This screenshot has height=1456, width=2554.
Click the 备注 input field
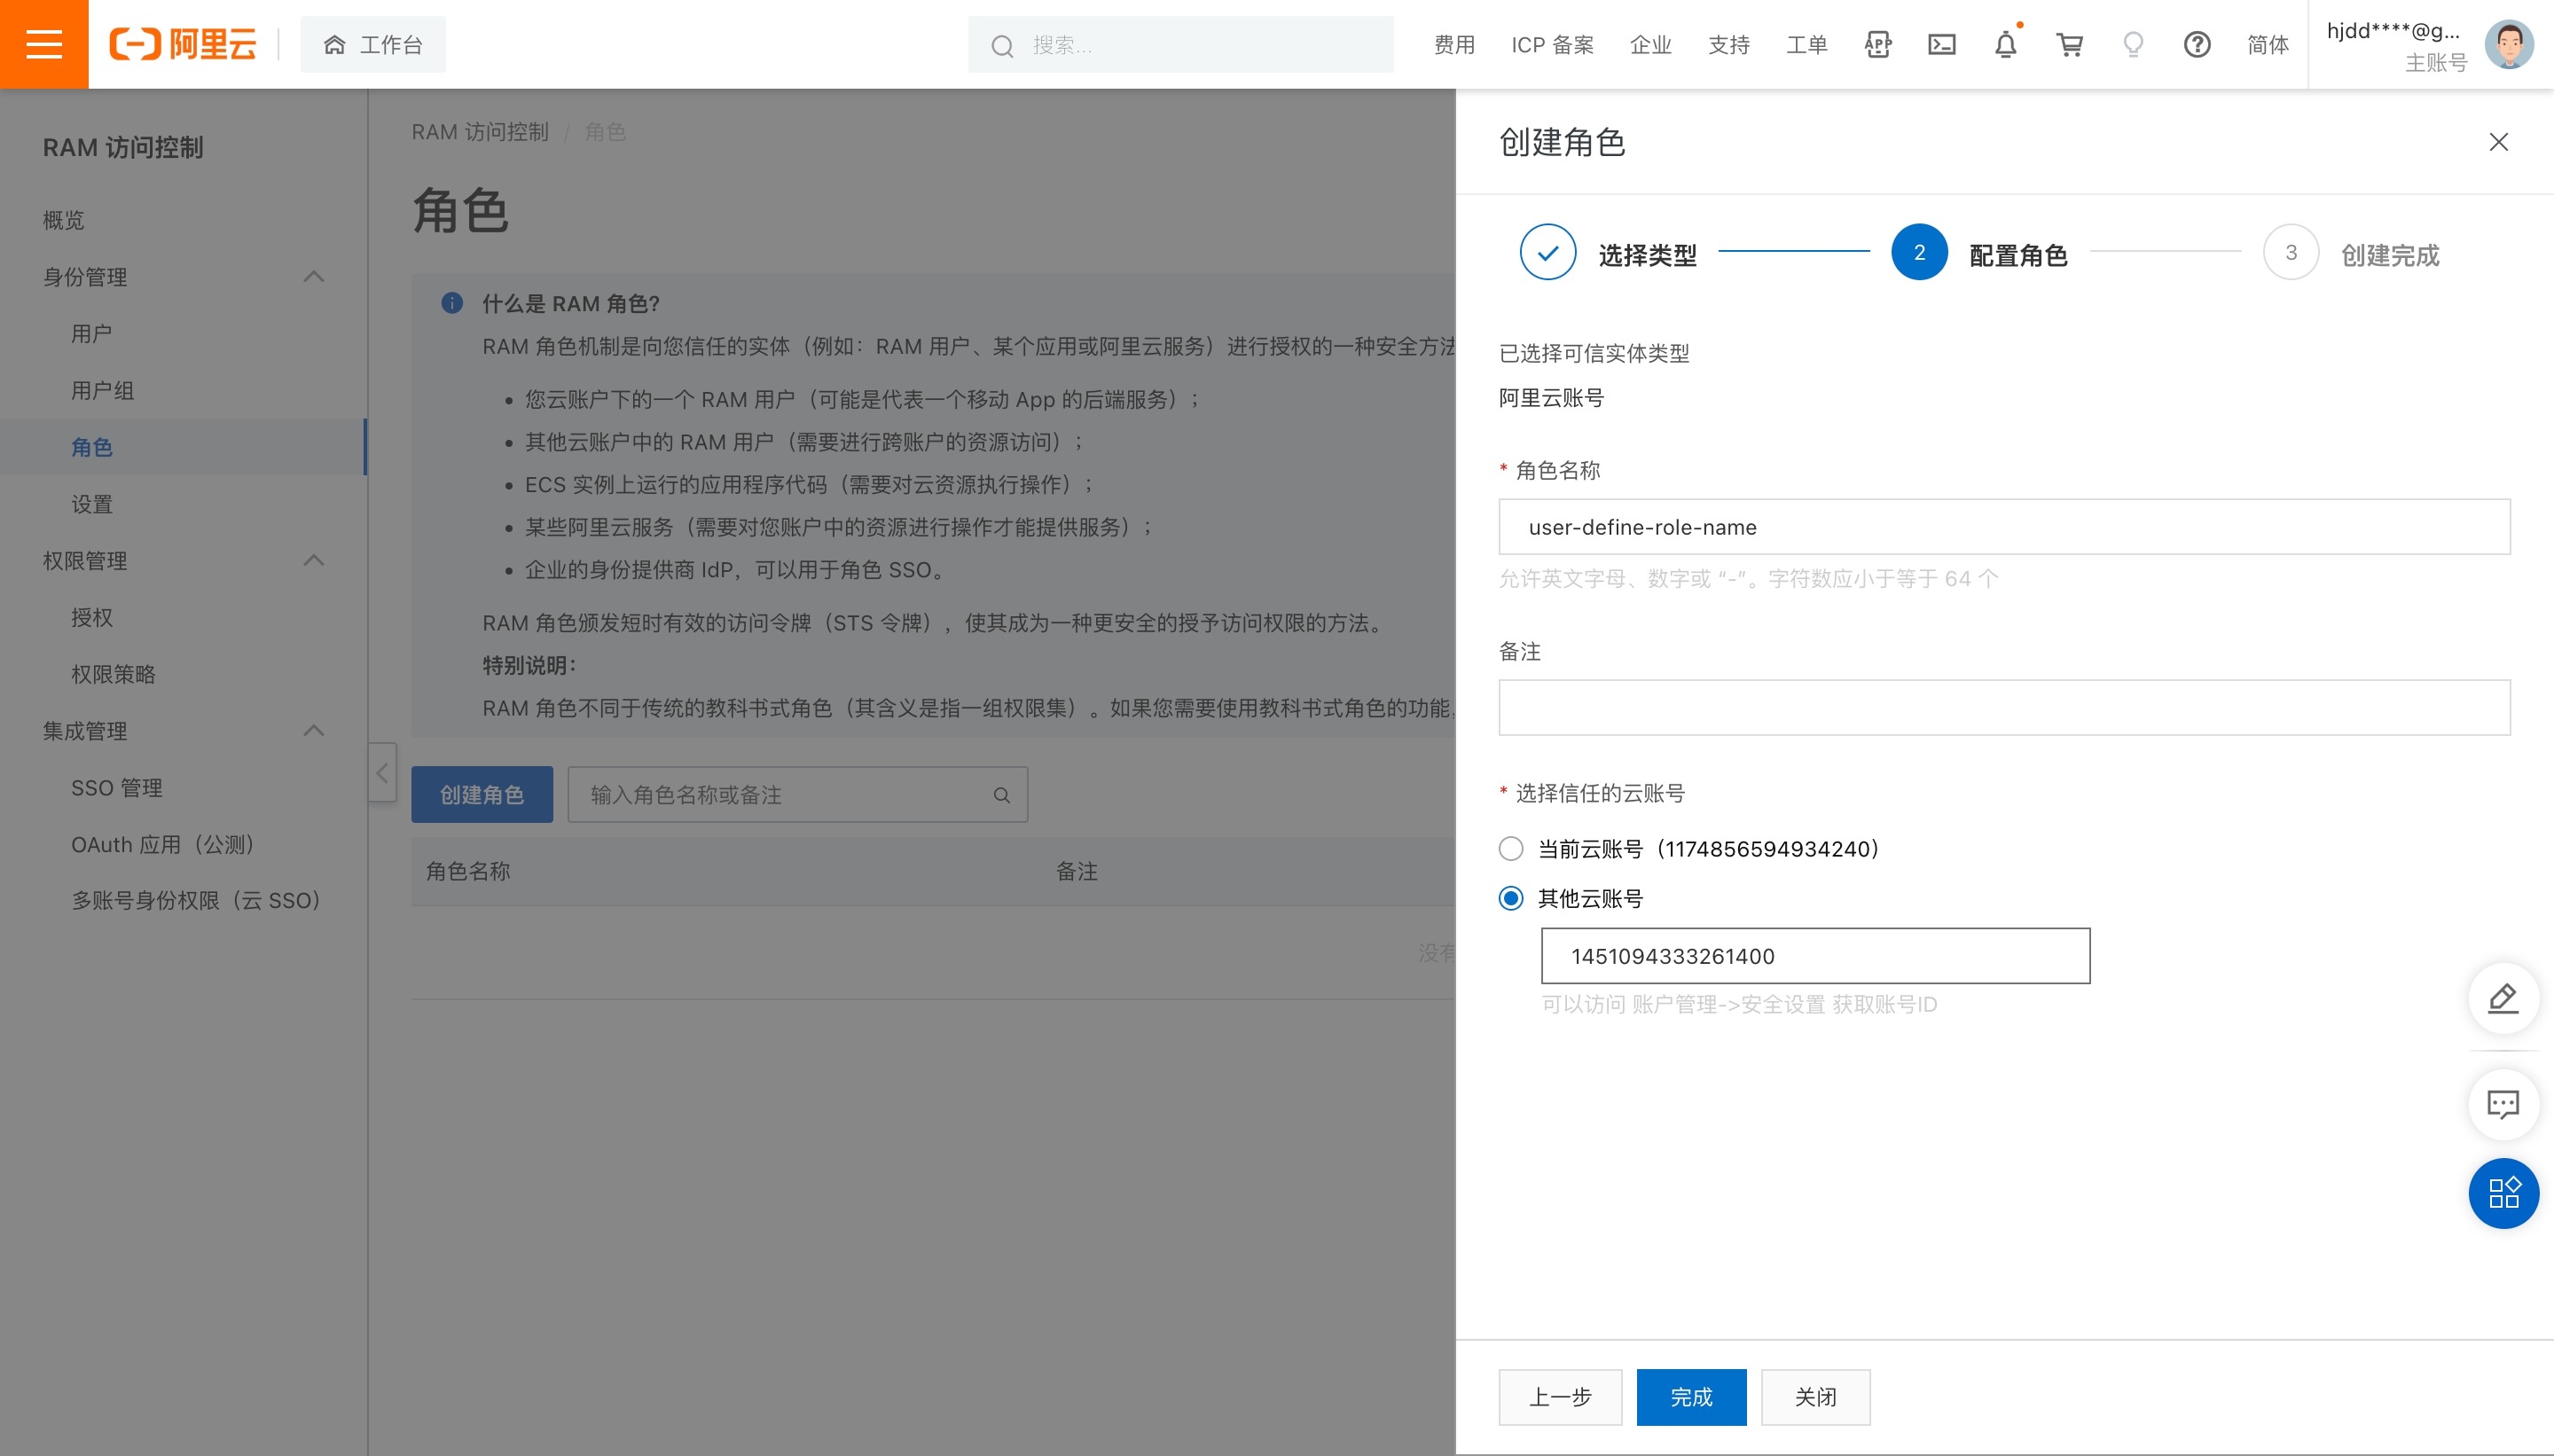pos(2004,708)
